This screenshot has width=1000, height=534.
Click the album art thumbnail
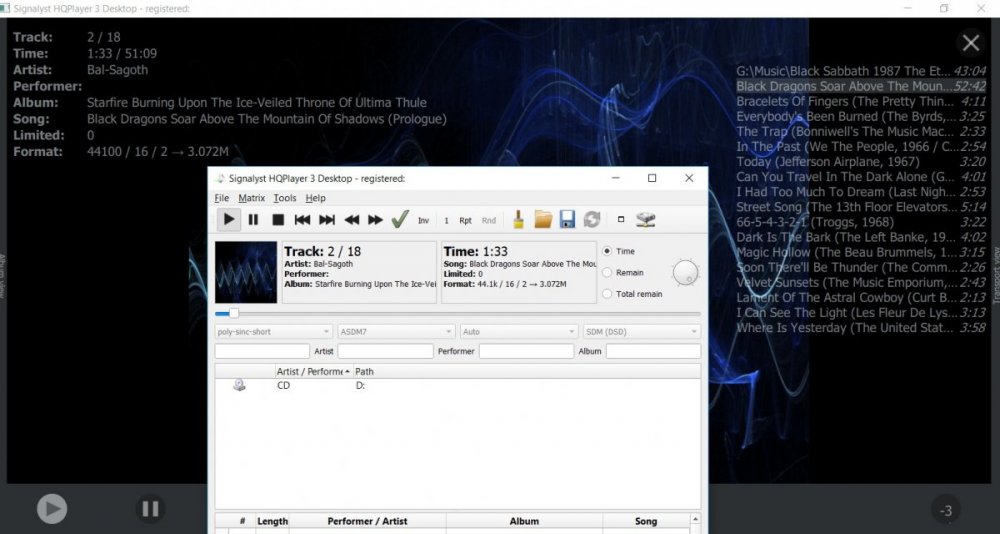point(246,272)
